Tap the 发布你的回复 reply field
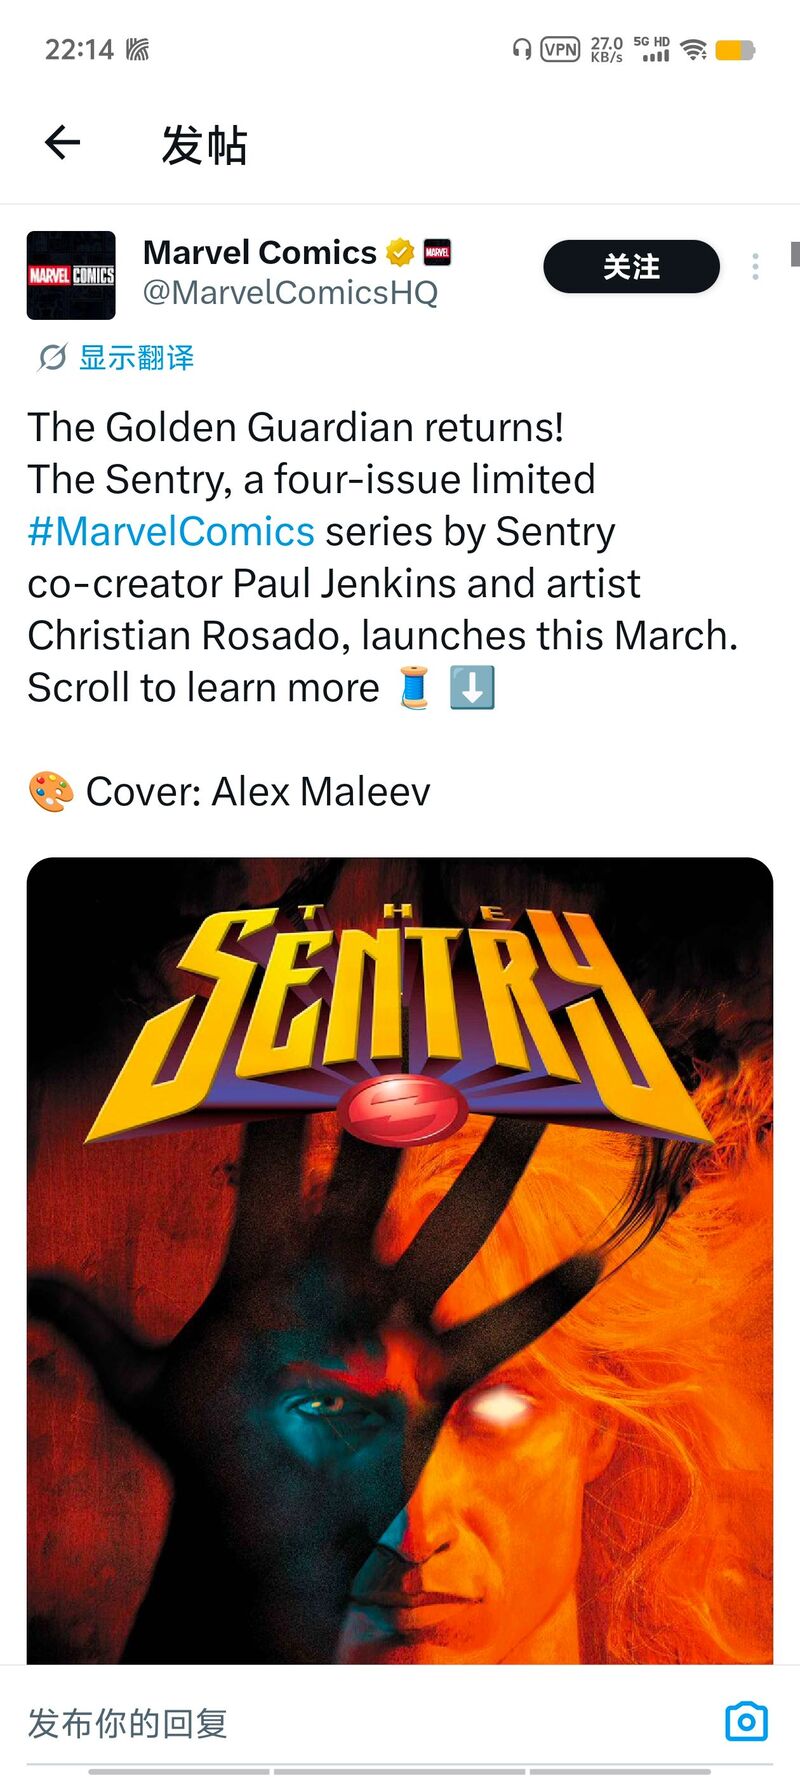This screenshot has height=1777, width=800. [x=128, y=1723]
